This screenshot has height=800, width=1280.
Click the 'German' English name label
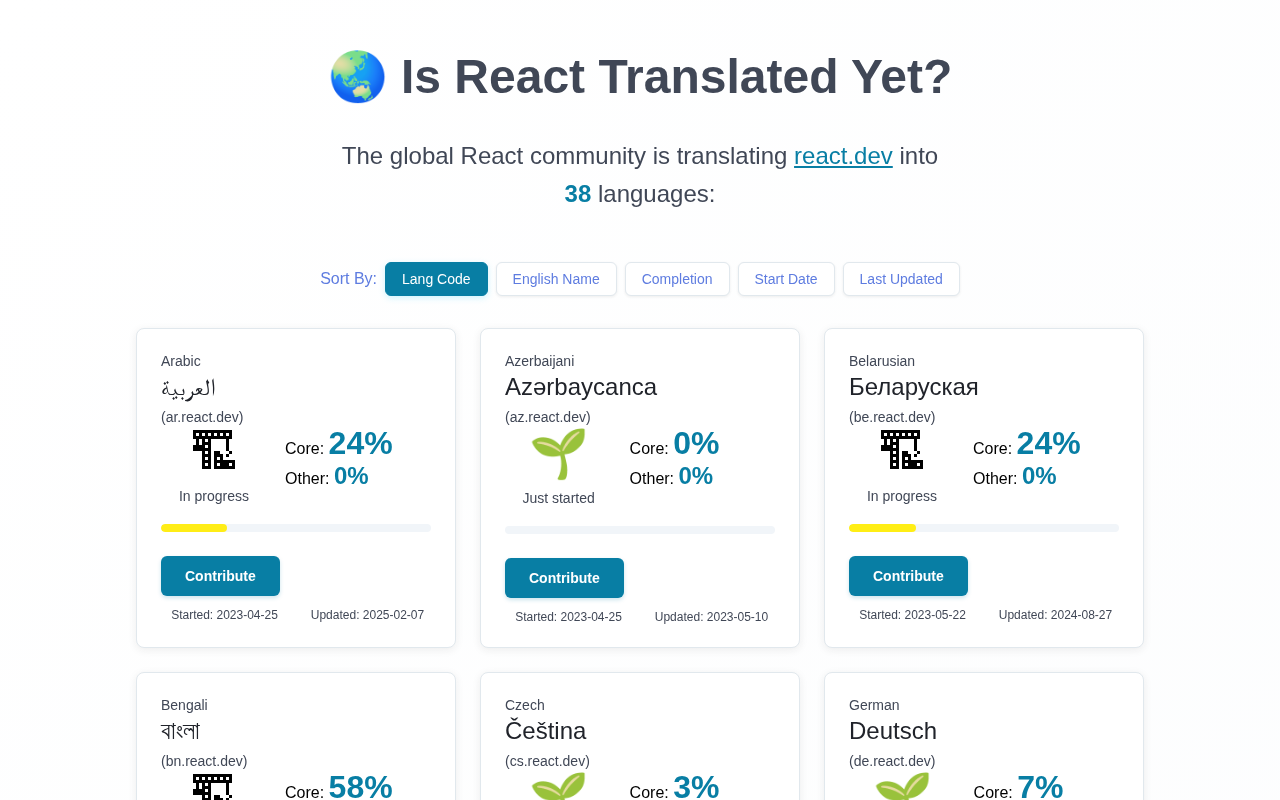point(874,705)
